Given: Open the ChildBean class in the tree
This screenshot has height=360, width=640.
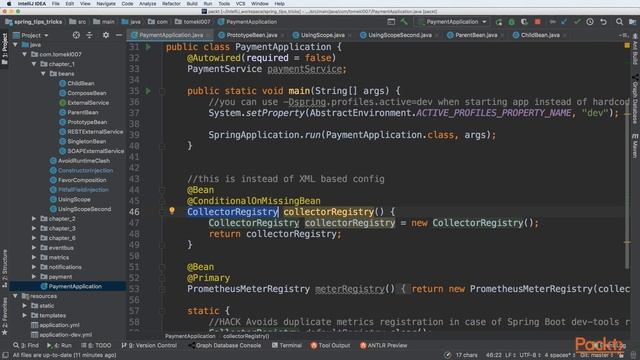Looking at the screenshot, I should click(81, 83).
